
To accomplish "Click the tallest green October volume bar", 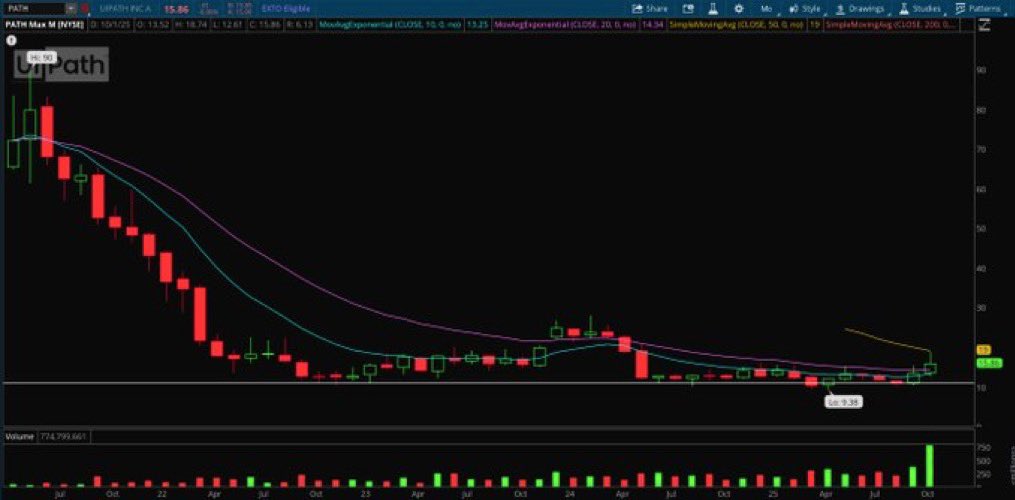I will (x=930, y=466).
